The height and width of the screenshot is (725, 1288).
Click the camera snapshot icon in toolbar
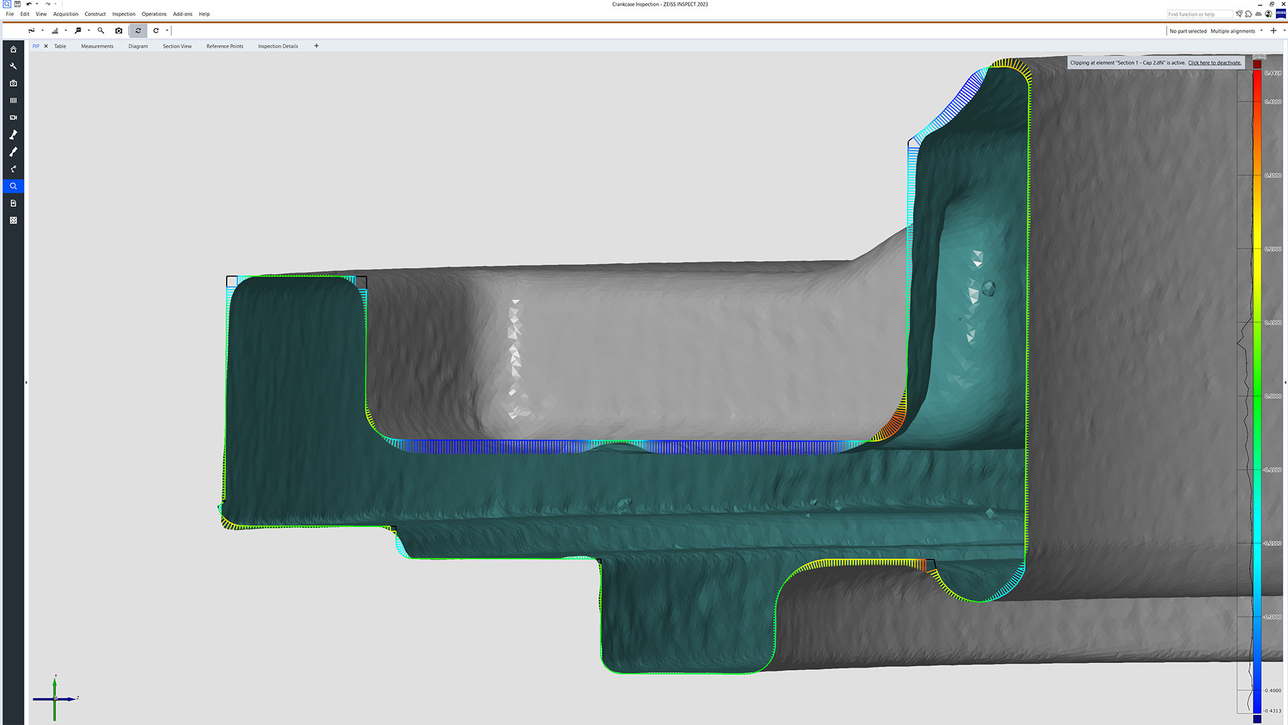[x=118, y=31]
